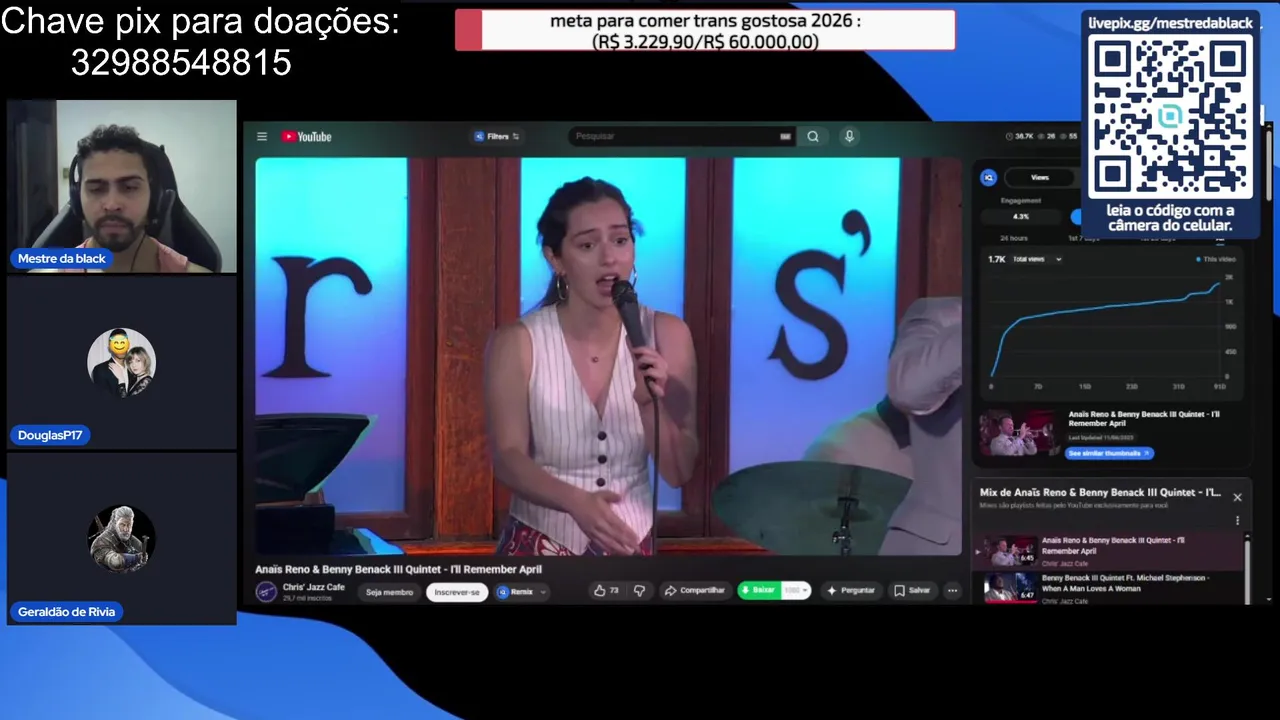Open Mix playlist three-dot options

1237,520
